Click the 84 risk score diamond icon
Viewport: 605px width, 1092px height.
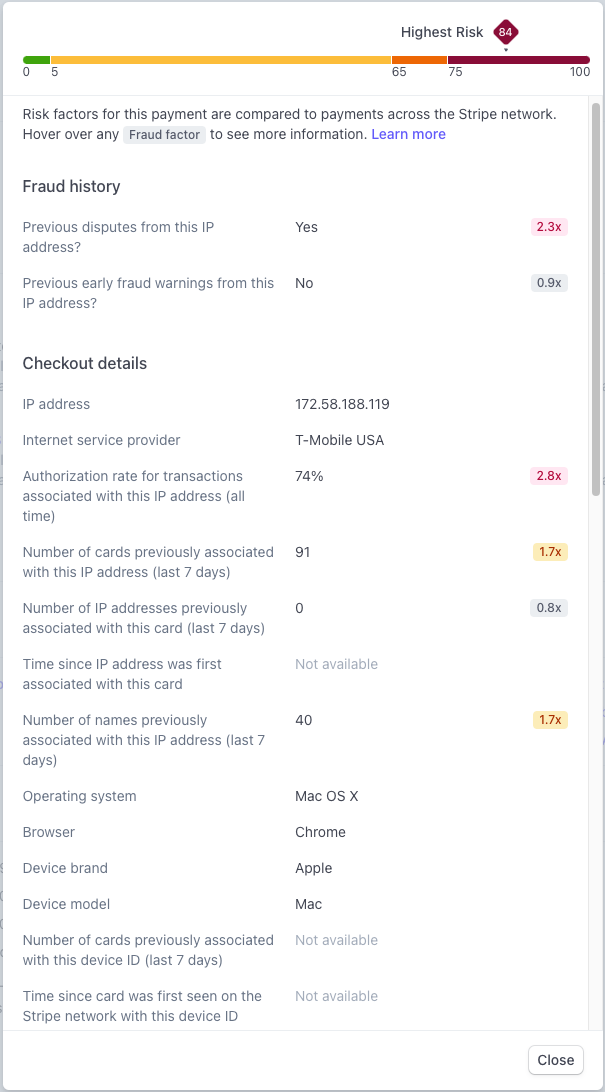(x=505, y=32)
